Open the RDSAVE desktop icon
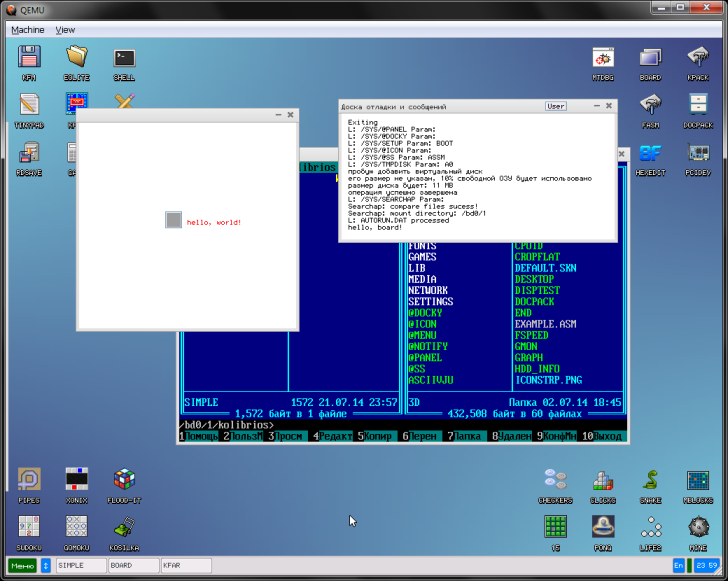 pos(29,158)
